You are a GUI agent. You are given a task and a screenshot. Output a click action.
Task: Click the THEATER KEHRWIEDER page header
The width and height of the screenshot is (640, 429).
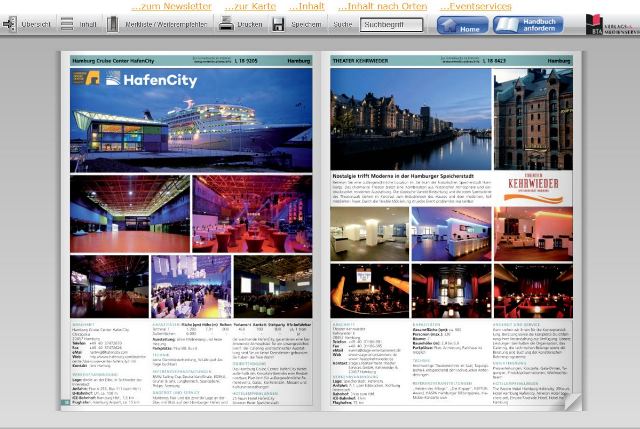360,61
